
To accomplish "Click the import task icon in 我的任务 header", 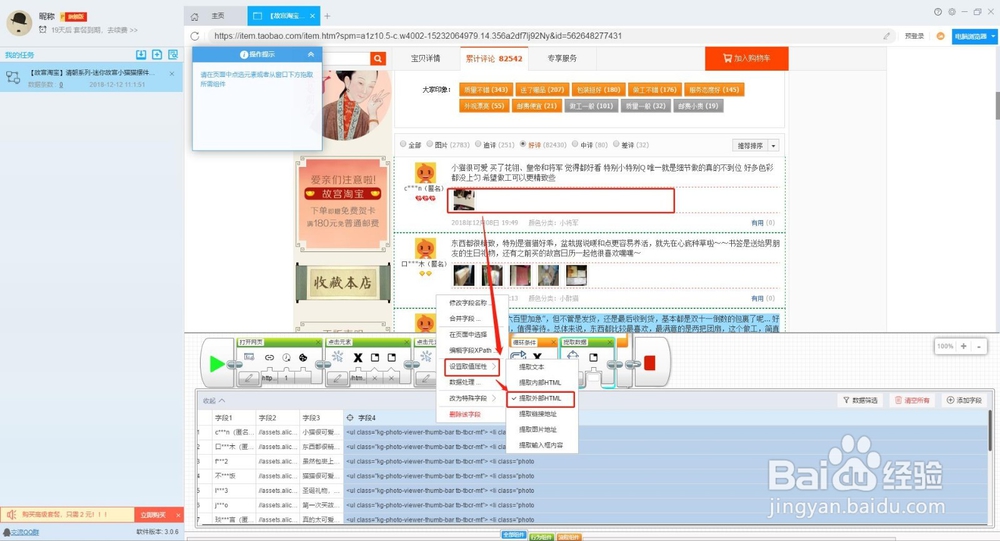I will click(x=141, y=55).
